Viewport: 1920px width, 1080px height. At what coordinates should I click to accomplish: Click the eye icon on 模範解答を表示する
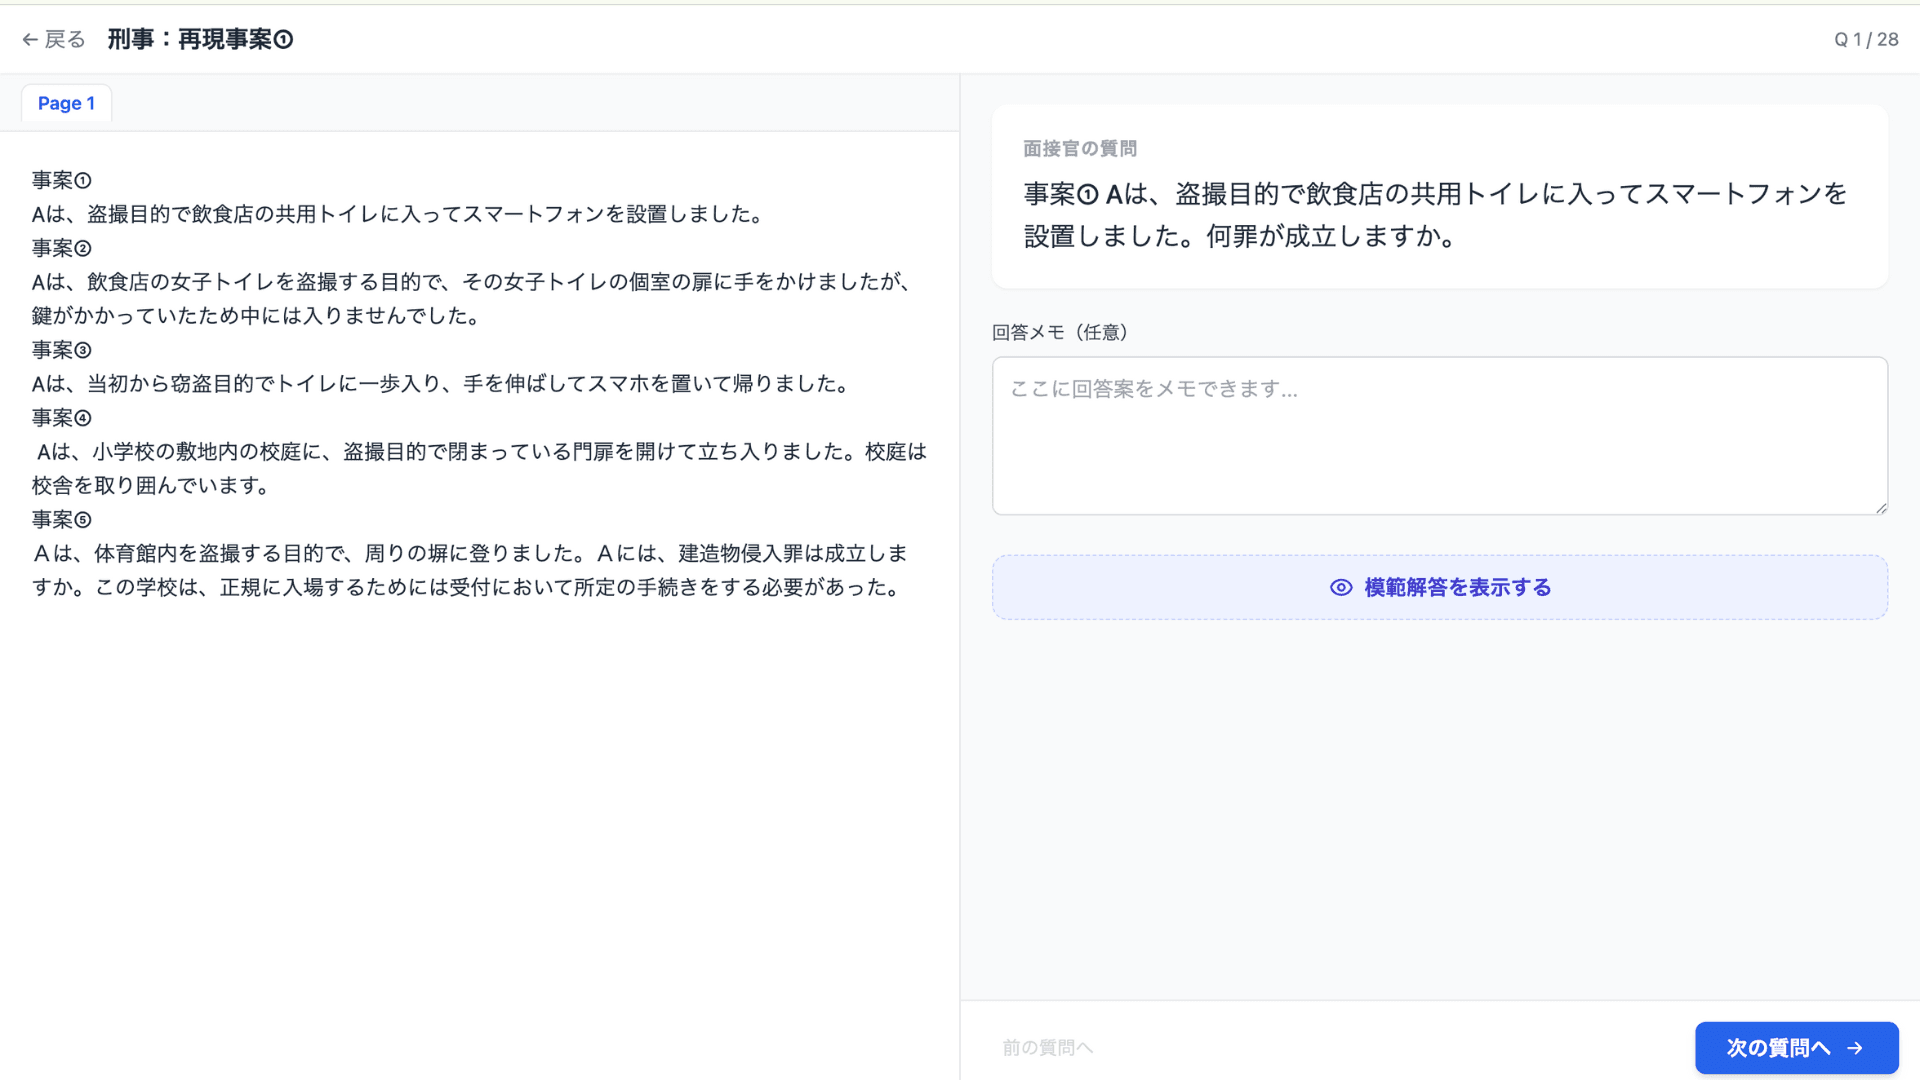(x=1339, y=587)
